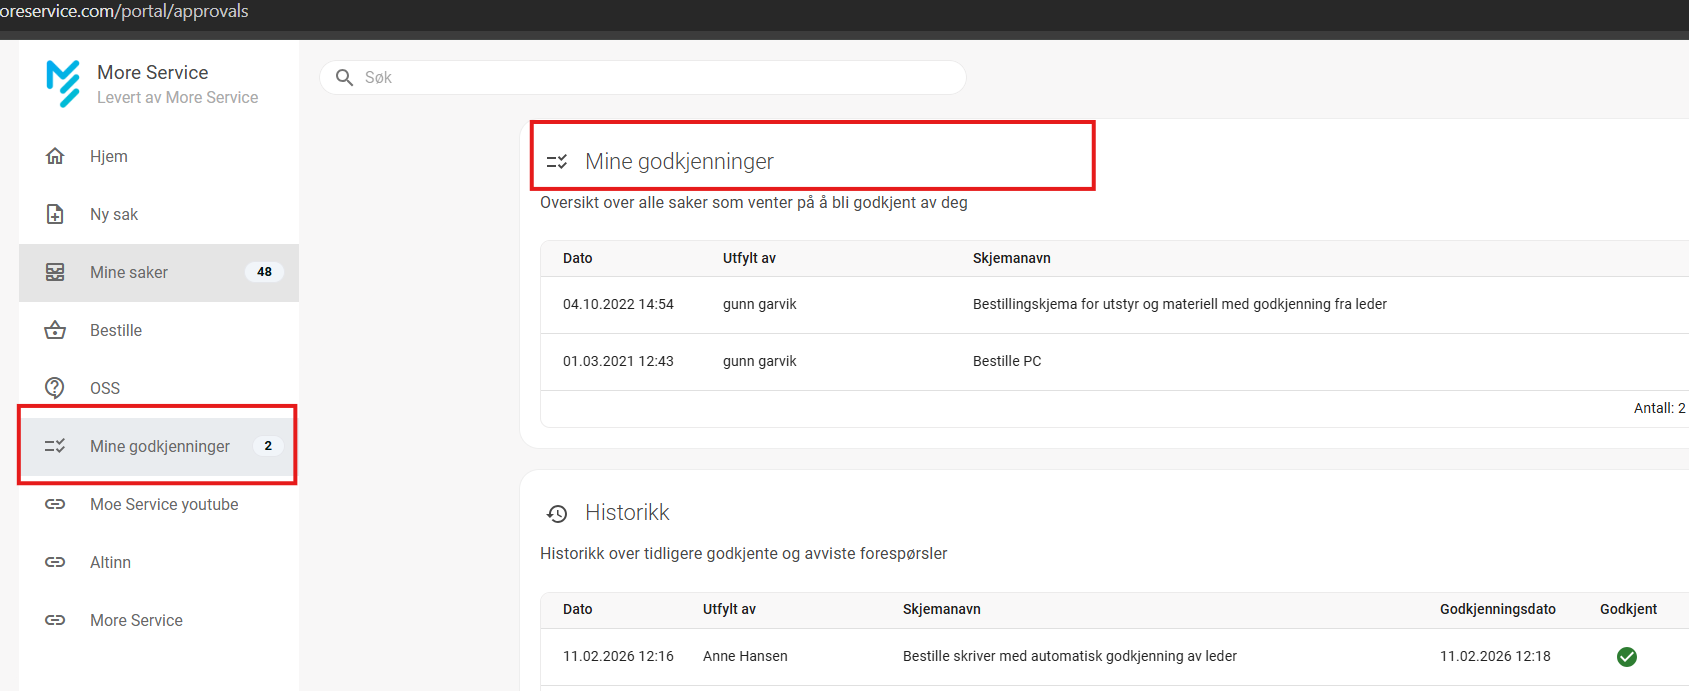Open the Bestille menu item
1689x691 pixels.
(116, 330)
